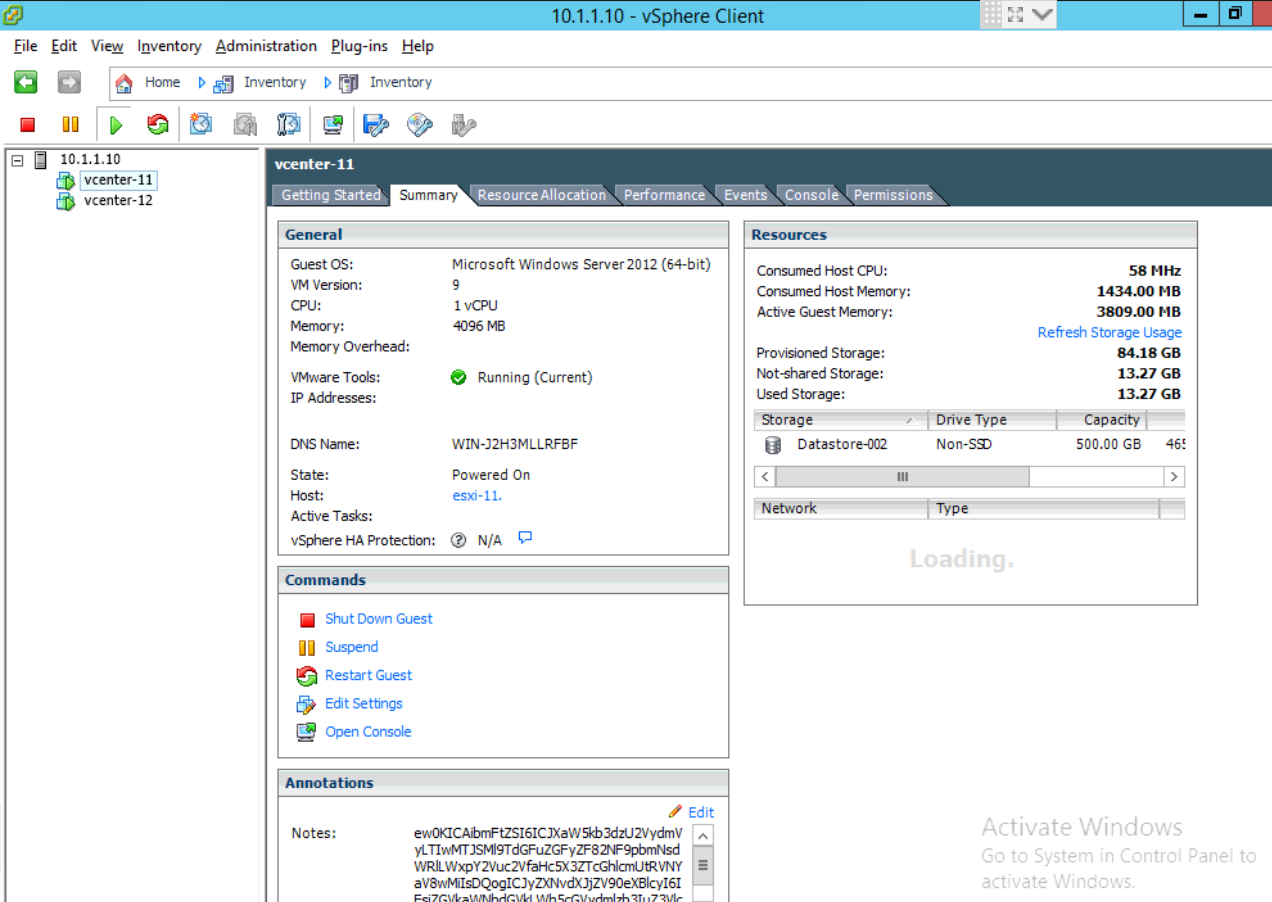Click the Refresh Storage Usage link
Image resolution: width=1272 pixels, height=902 pixels.
point(1110,332)
